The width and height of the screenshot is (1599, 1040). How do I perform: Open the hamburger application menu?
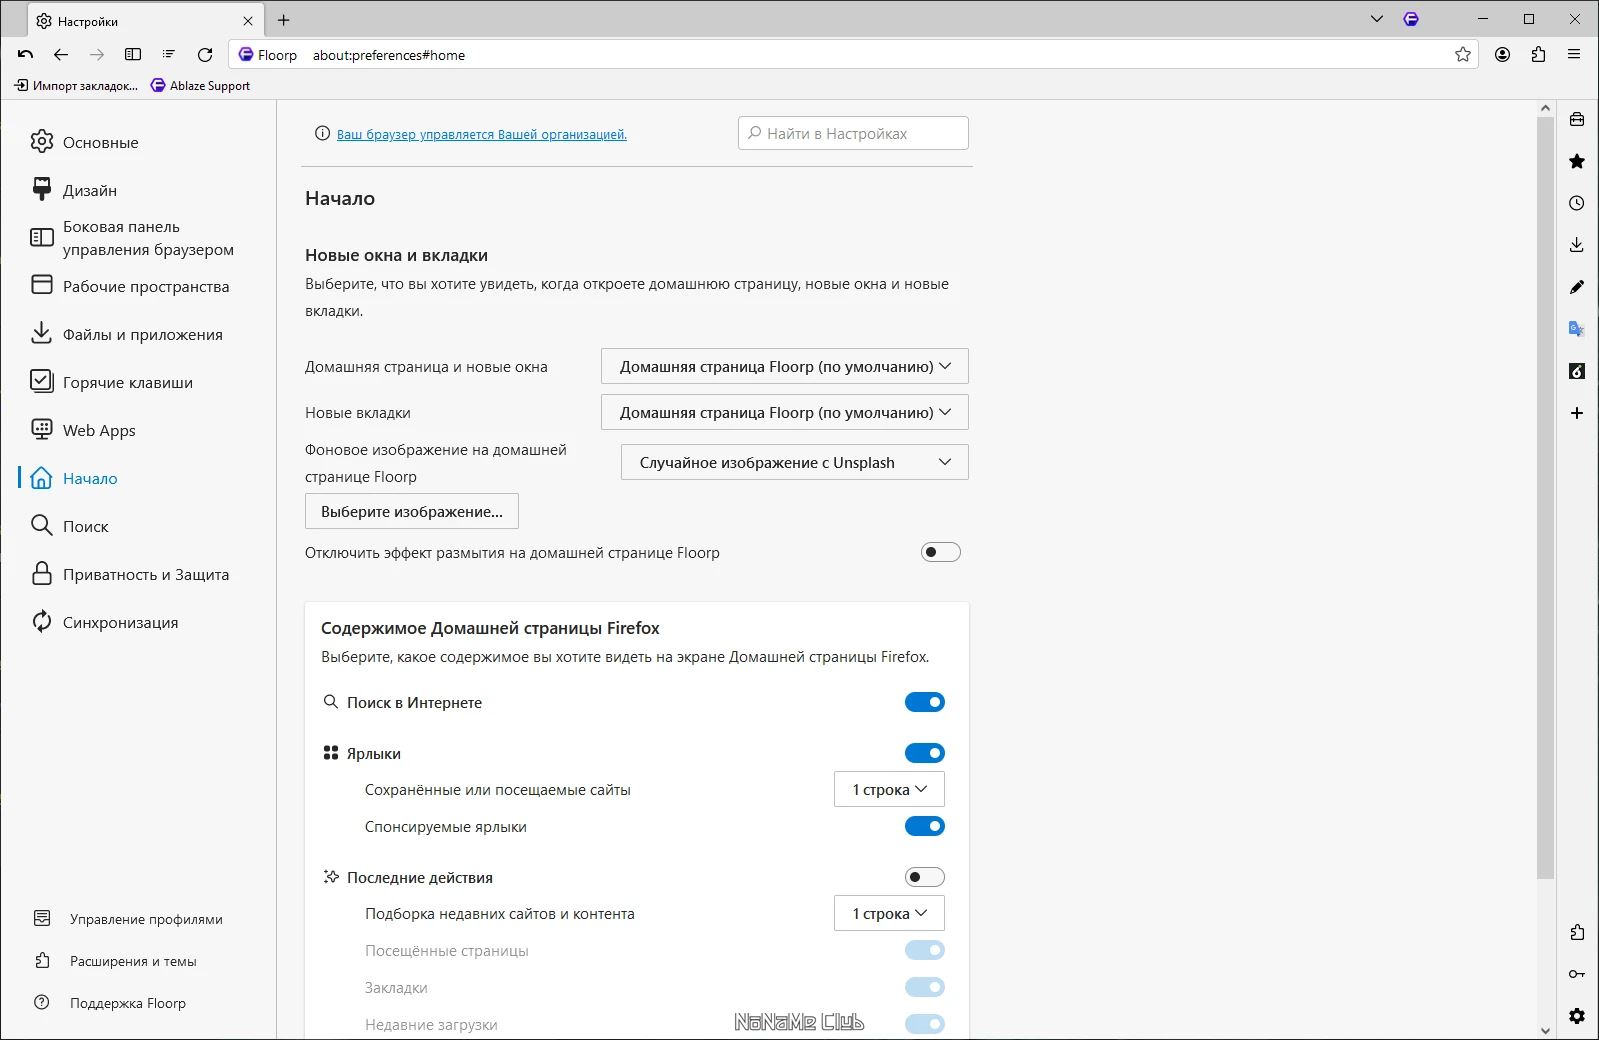click(1574, 55)
